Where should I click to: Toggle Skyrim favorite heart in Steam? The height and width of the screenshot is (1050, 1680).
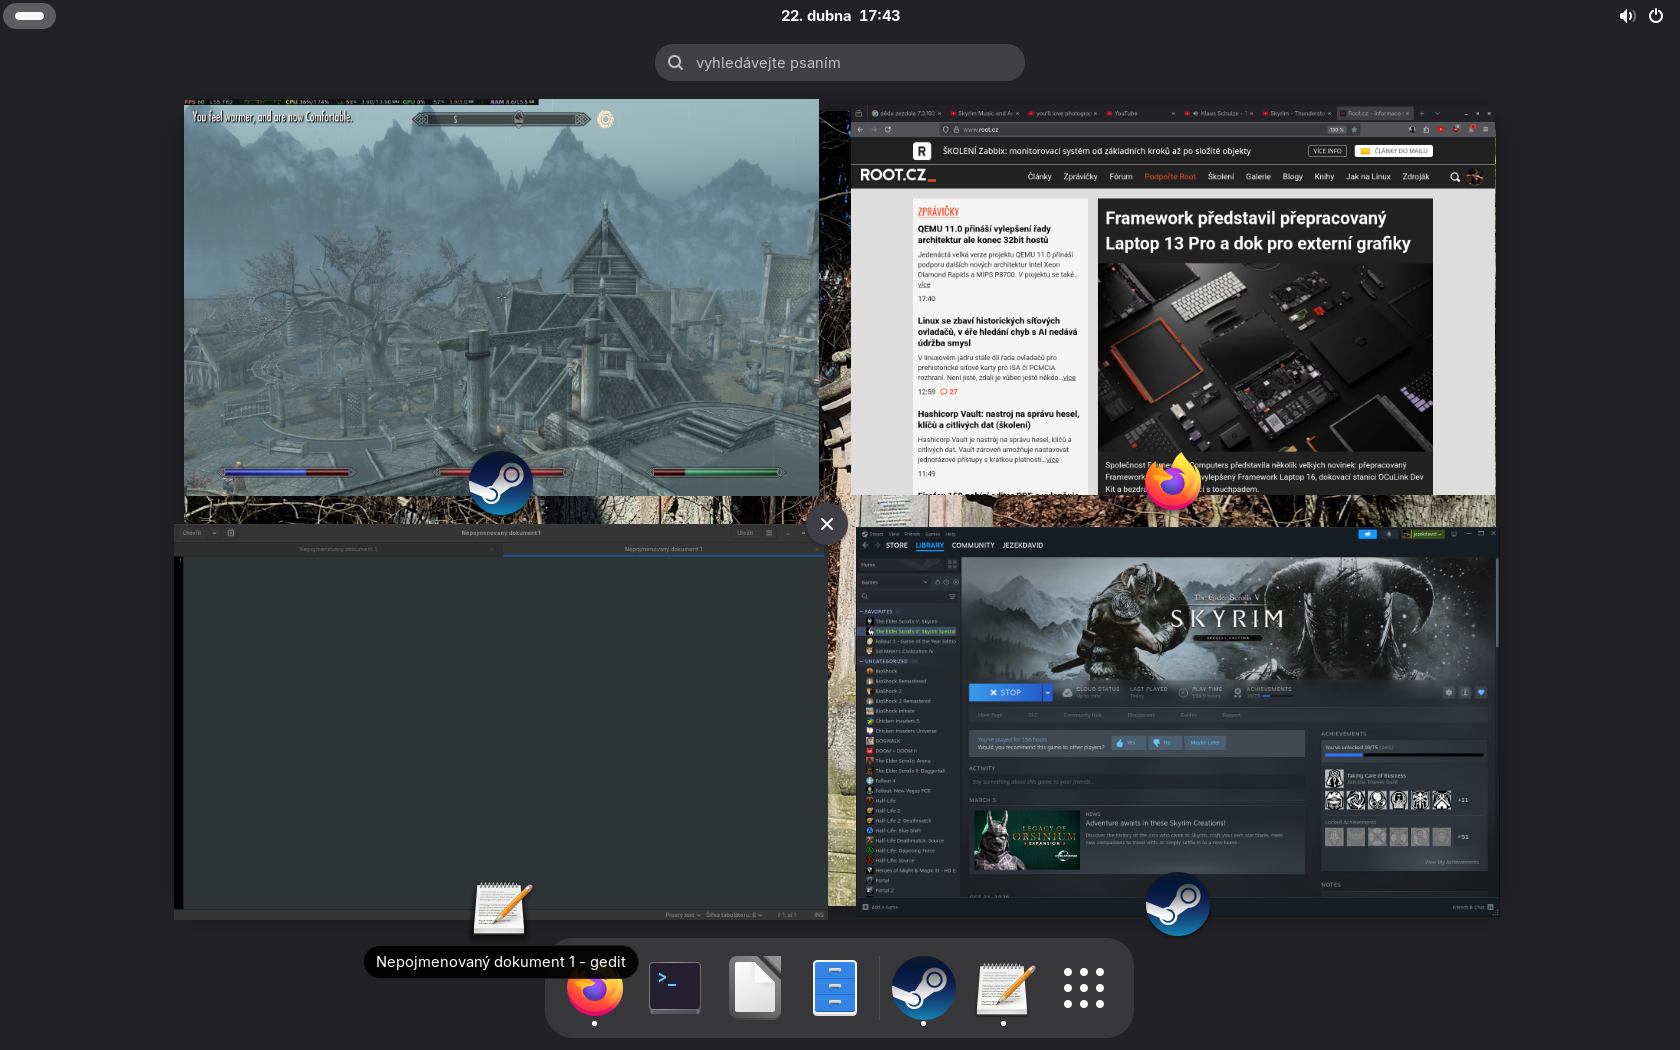pyautogui.click(x=1481, y=692)
